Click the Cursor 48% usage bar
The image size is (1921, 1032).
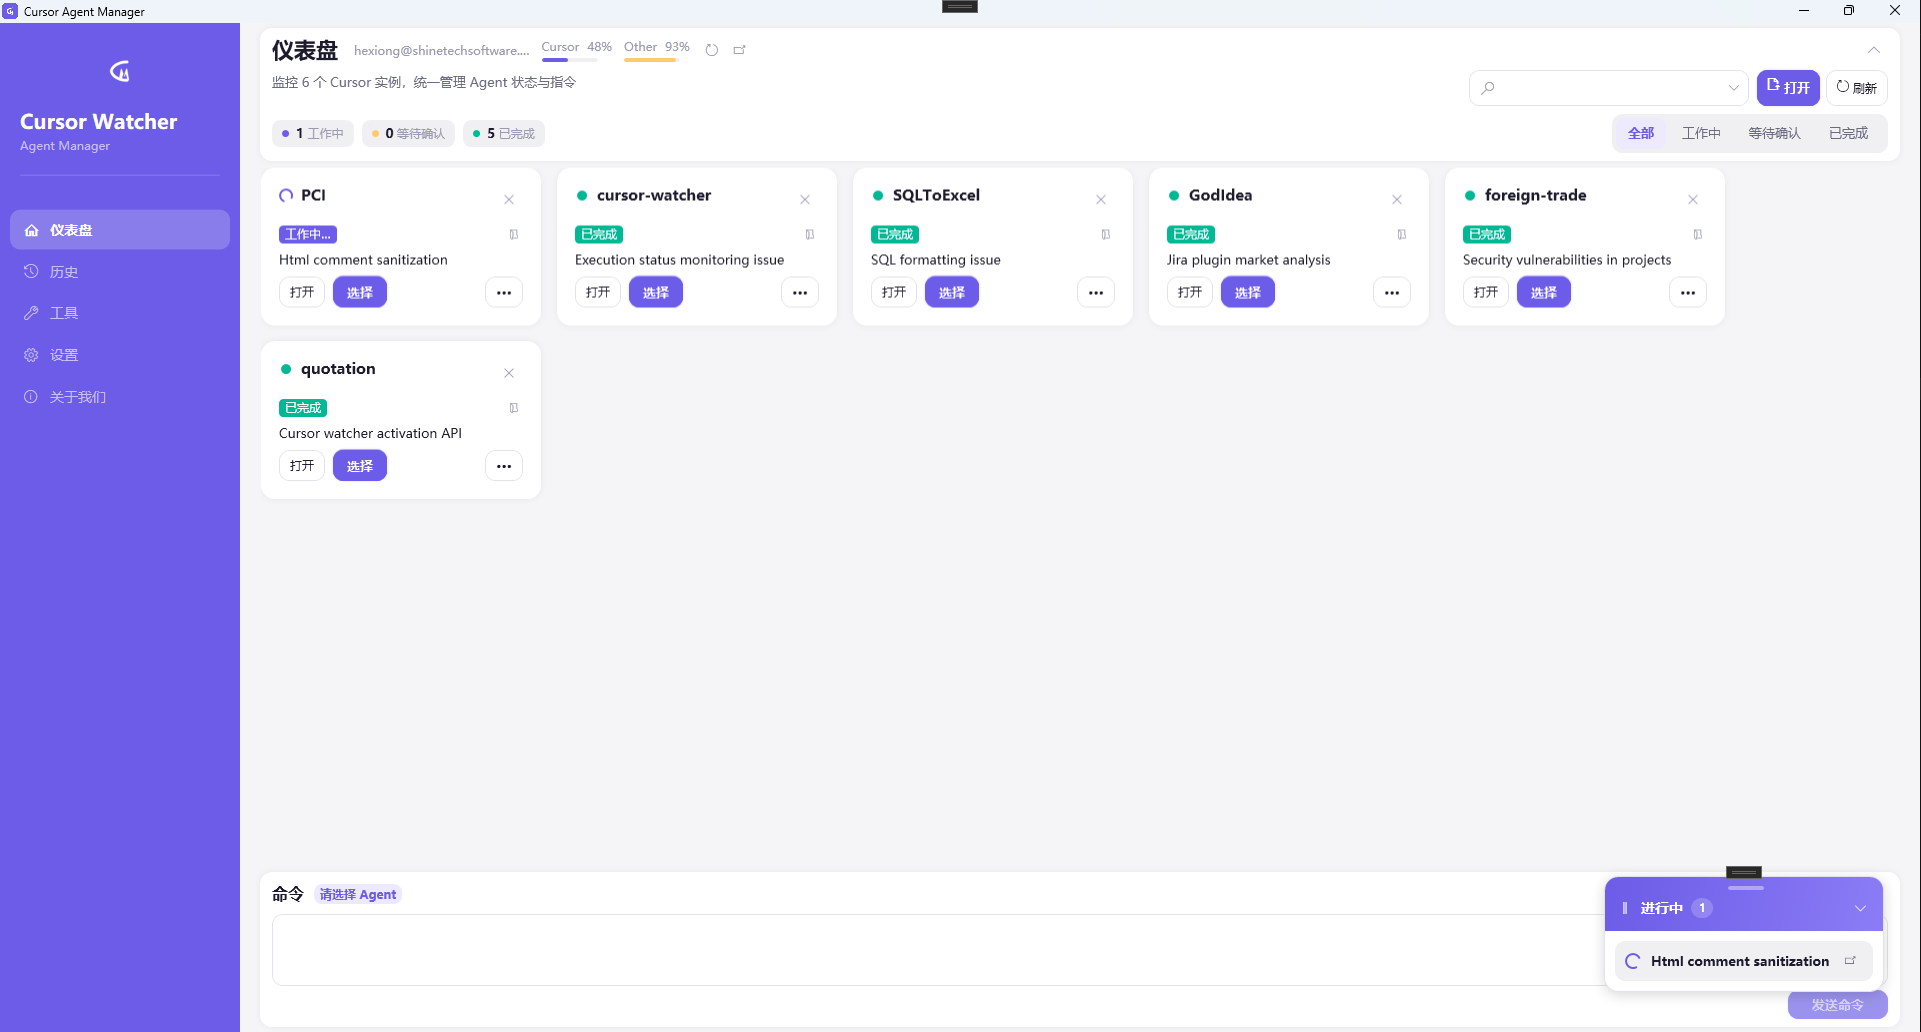[x=570, y=60]
